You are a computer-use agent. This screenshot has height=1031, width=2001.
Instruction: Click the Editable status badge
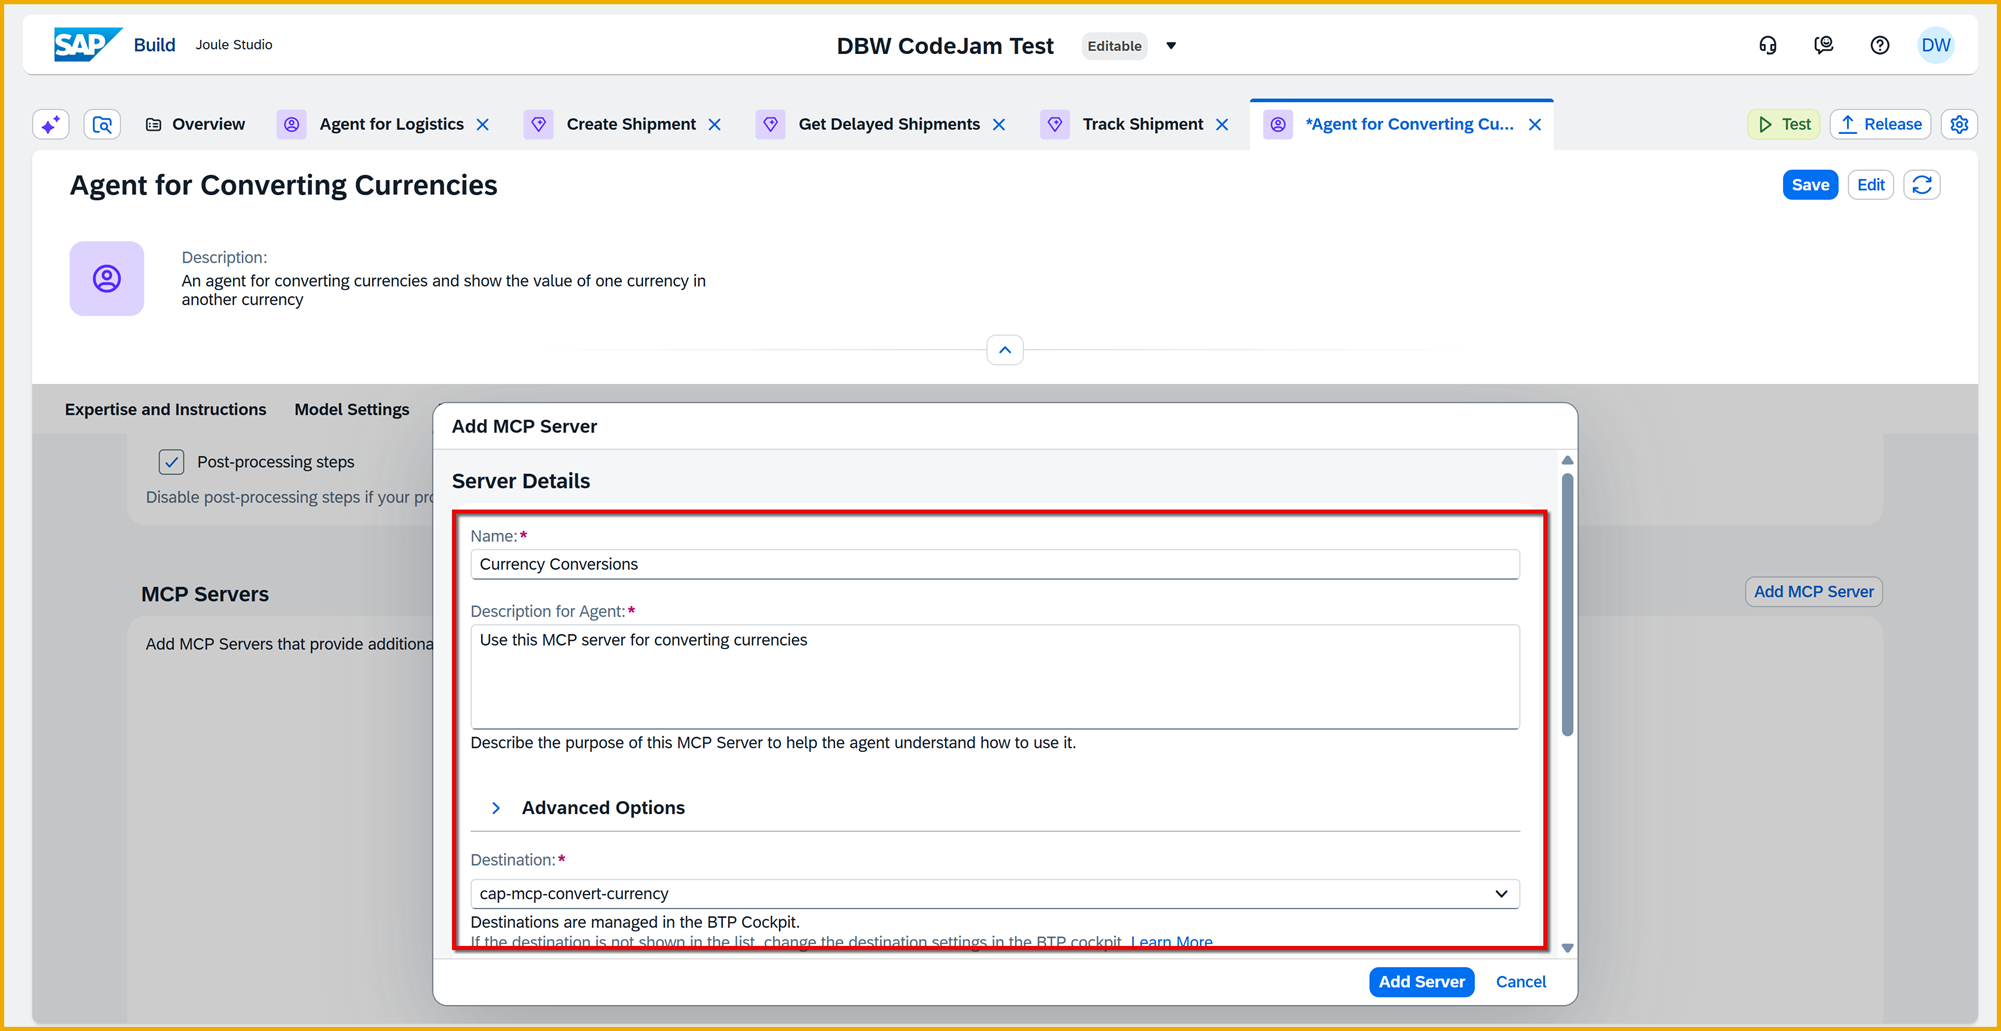(1114, 46)
